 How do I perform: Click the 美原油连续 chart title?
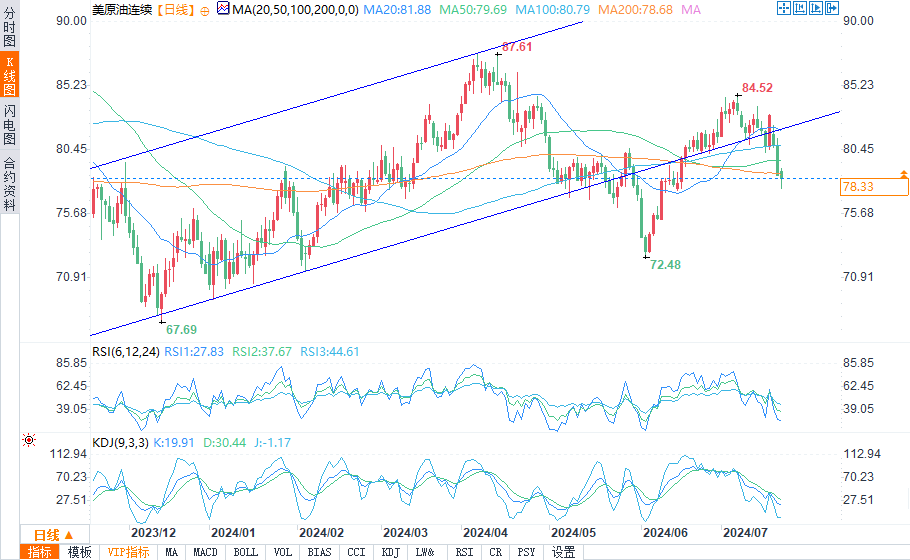pos(122,9)
